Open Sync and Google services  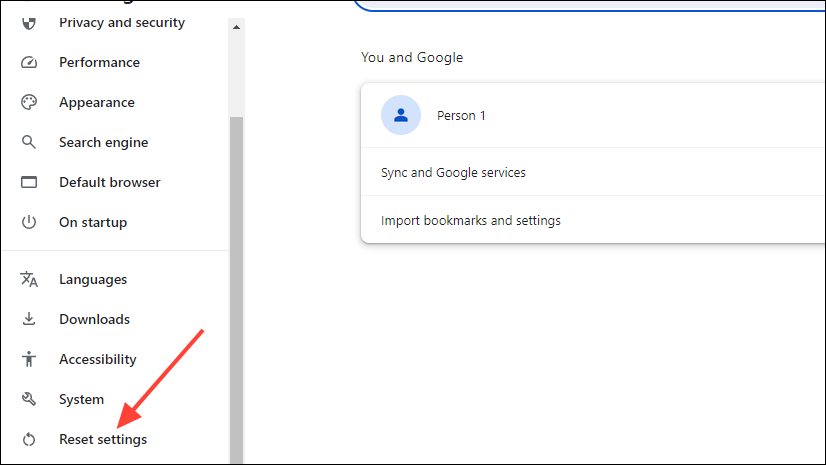pos(593,172)
